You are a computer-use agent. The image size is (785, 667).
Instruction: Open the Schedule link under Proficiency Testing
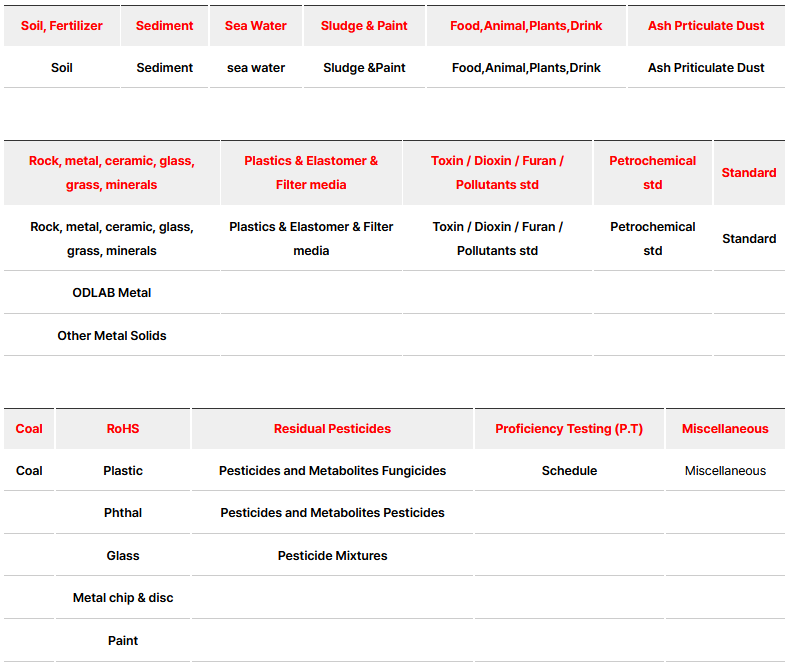pos(569,471)
